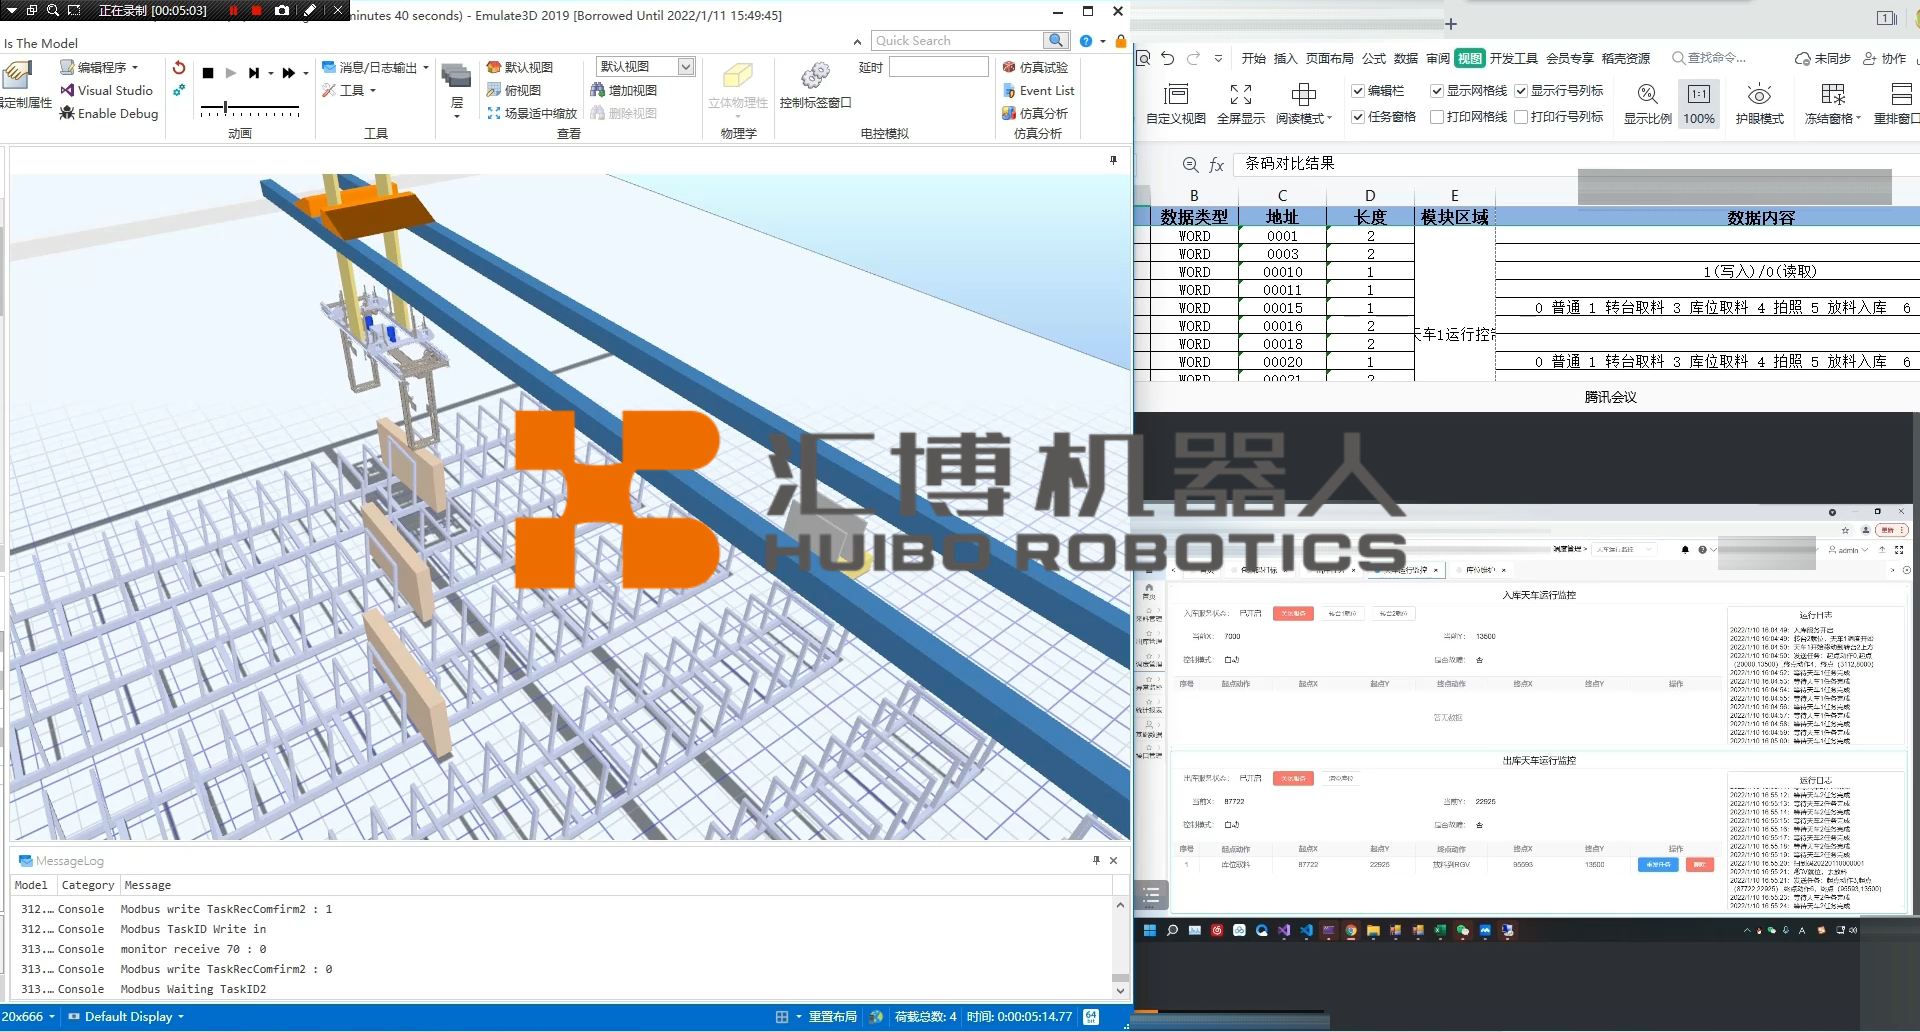Expand the 工具 tools dropdown
Image resolution: width=1920 pixels, height=1032 pixels.
[x=373, y=91]
